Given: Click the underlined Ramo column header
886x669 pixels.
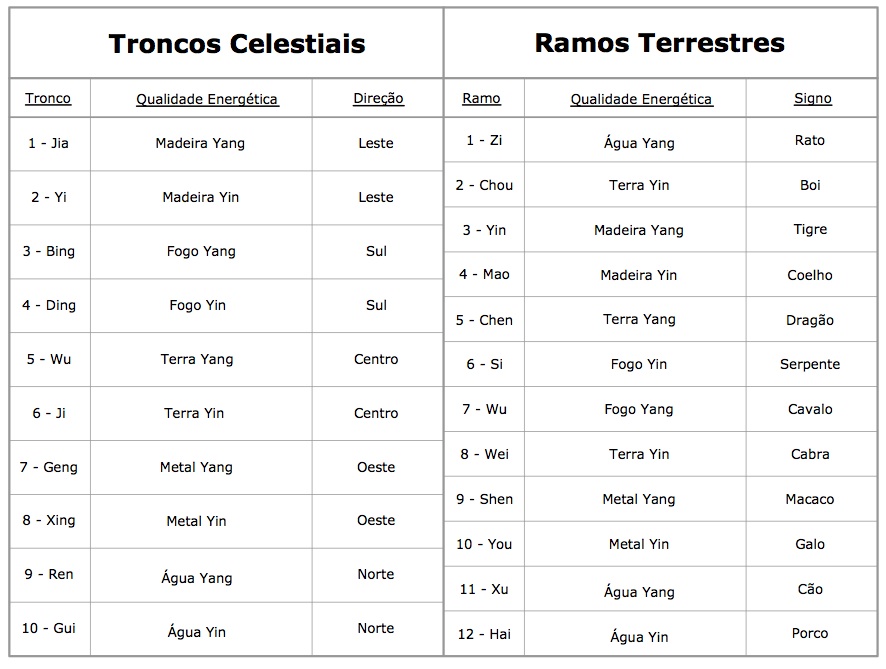Looking at the screenshot, I should click(481, 99).
